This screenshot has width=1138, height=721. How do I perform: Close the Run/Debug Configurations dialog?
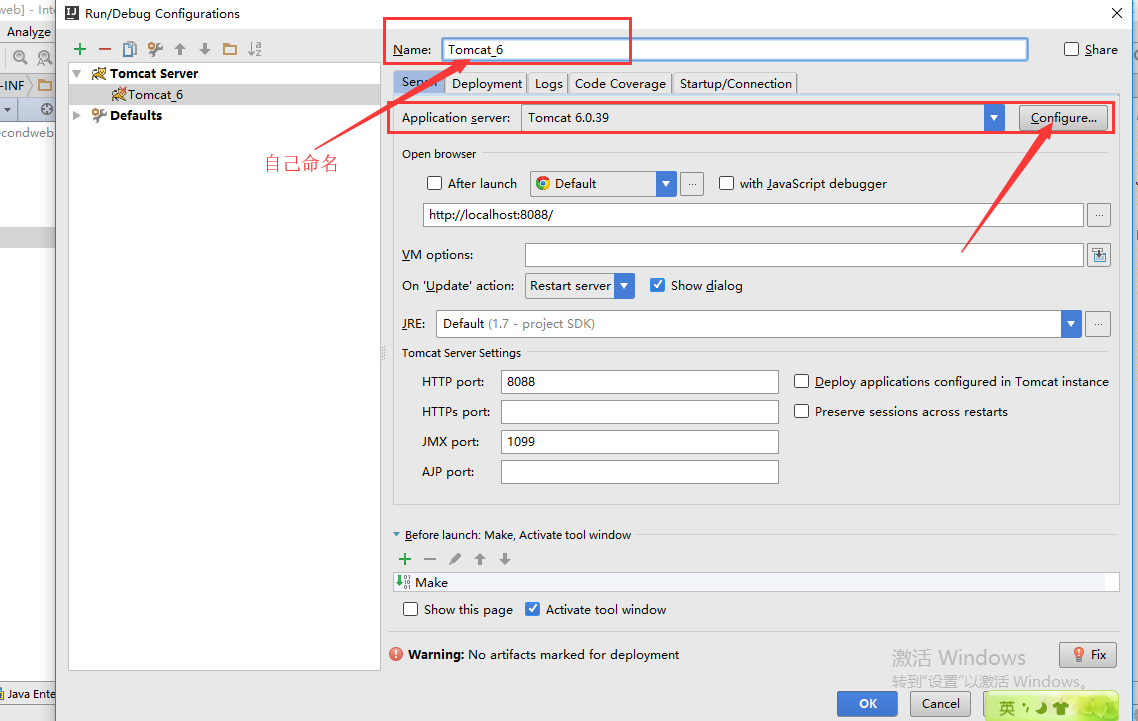[1117, 13]
